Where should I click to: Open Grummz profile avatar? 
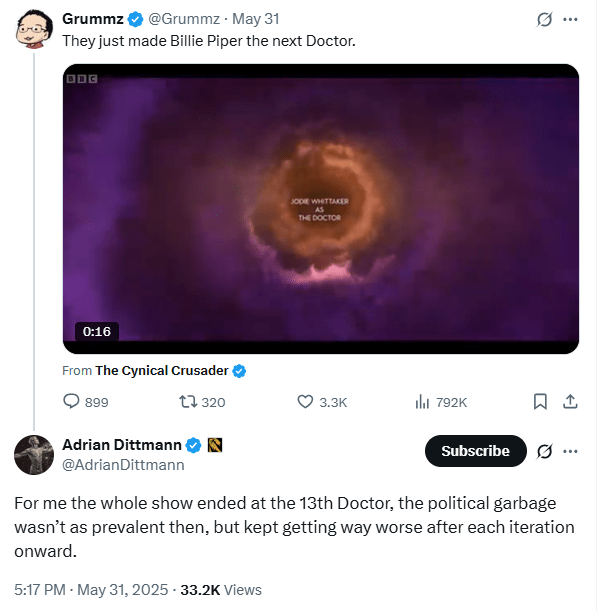33,31
